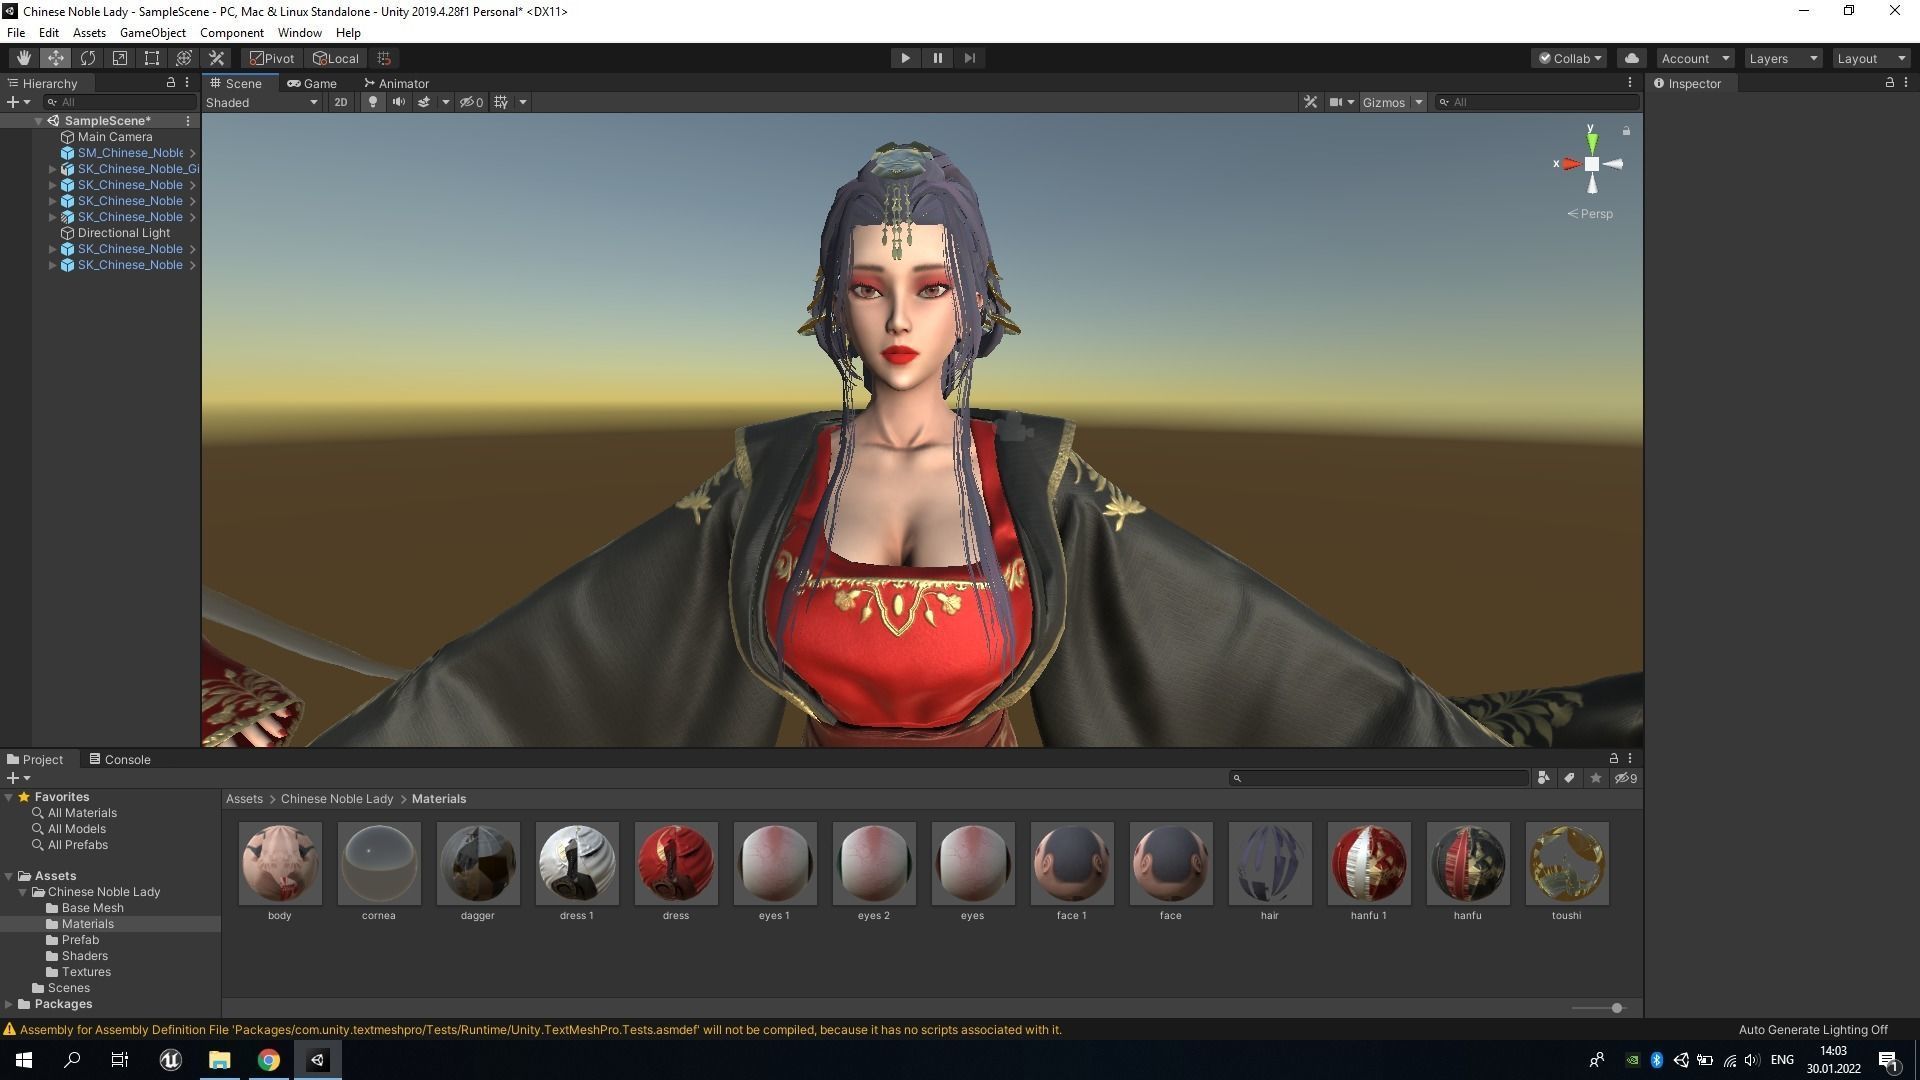Screen dimensions: 1920x1080
Task: Expand SK_Chinese_Noble_Gi hierarchy item
Action: [52, 169]
